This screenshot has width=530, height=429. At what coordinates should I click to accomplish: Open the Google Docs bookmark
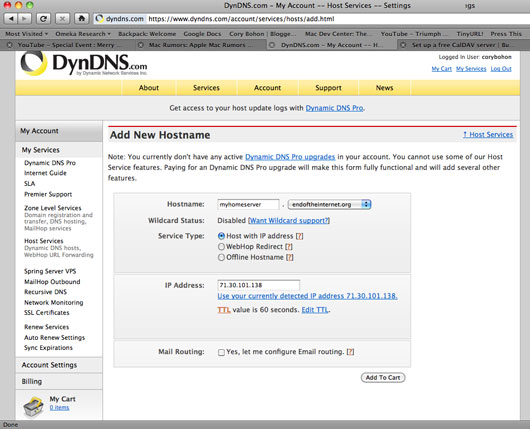coord(202,34)
